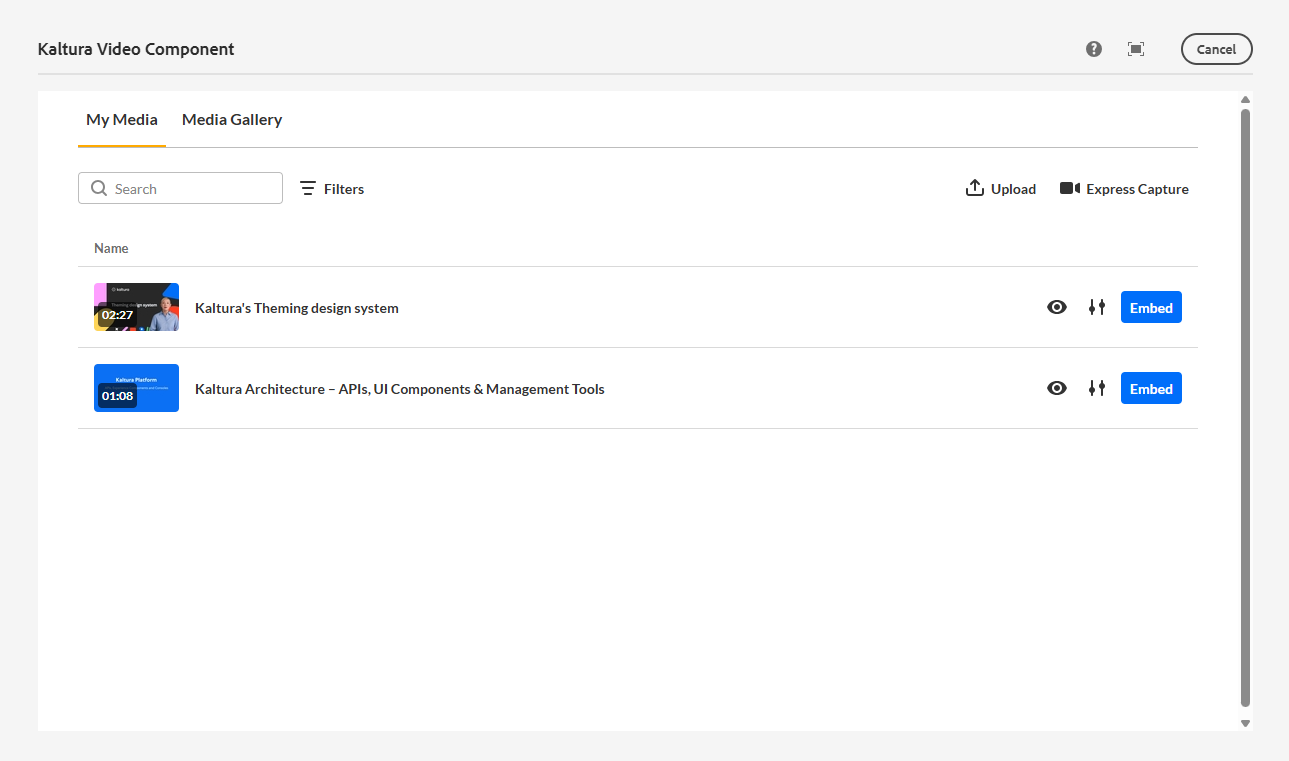
Task: Start Express Capture recording
Action: tap(1124, 189)
